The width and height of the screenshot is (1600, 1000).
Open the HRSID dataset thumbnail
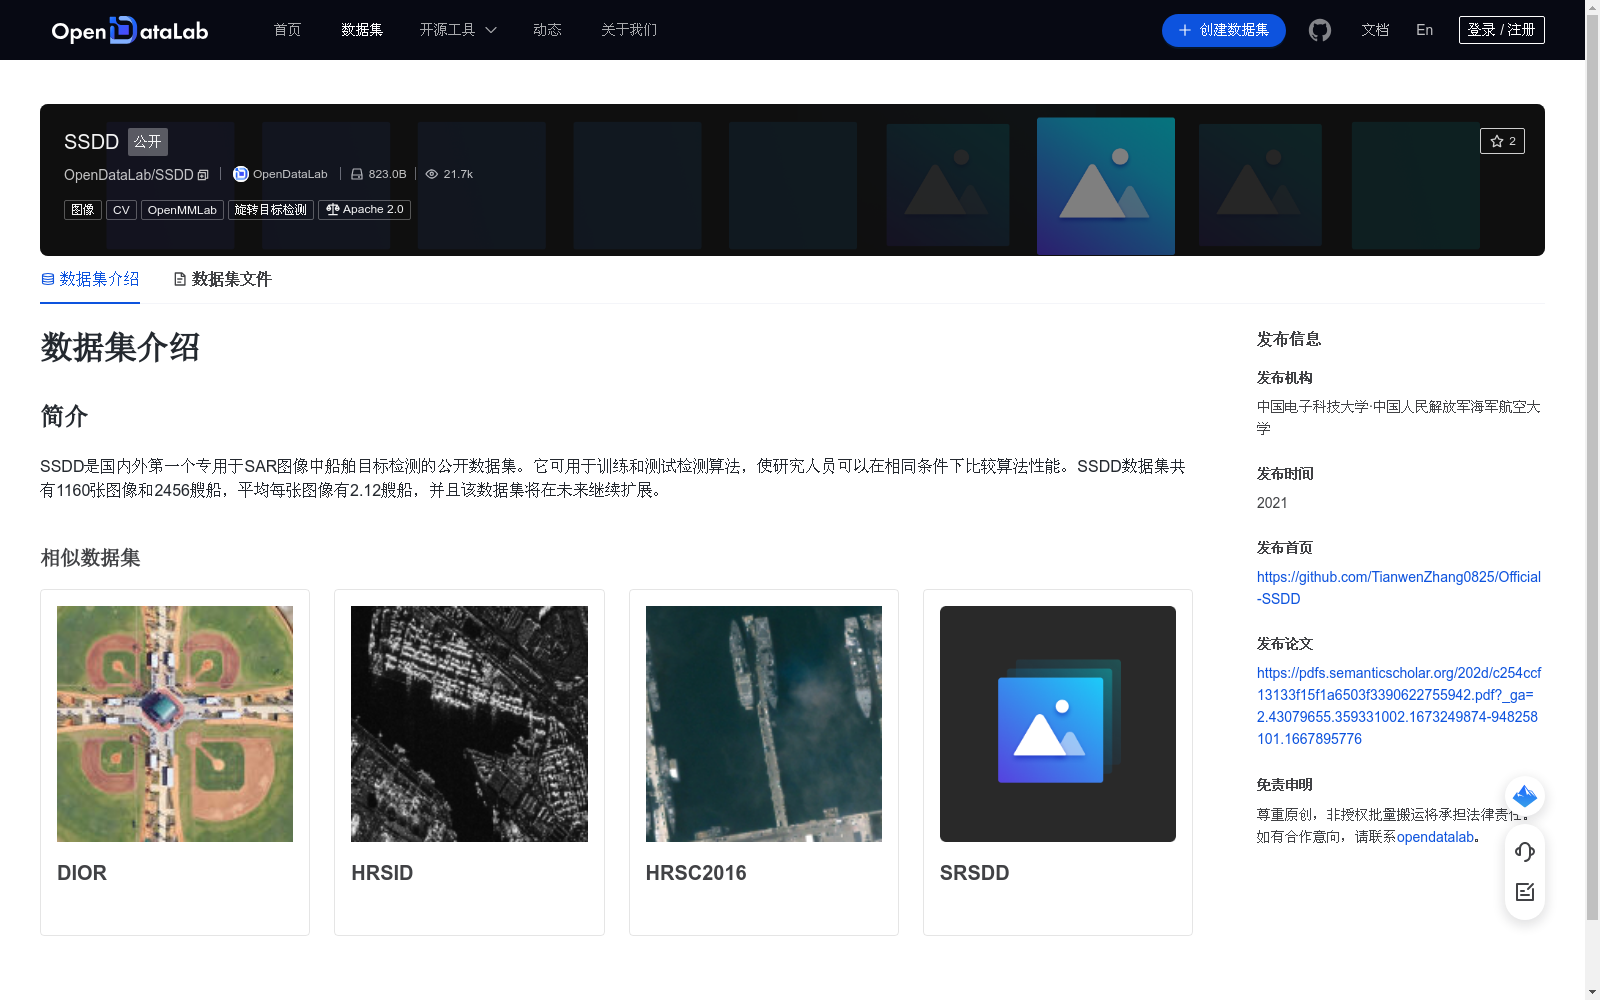pos(469,723)
